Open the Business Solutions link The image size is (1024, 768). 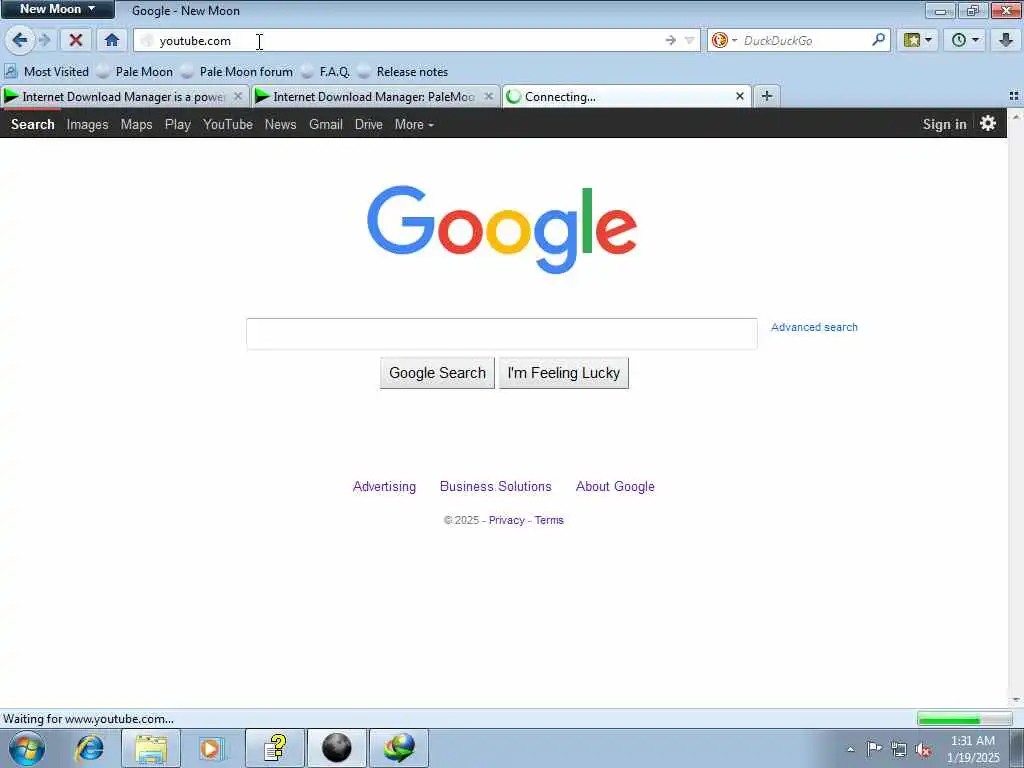(x=496, y=487)
